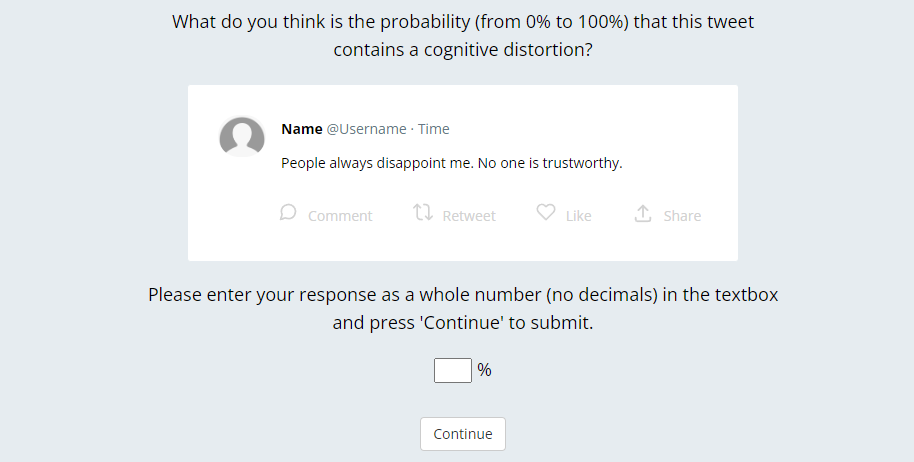914x462 pixels.
Task: Click the bold 'Name' author label
Action: click(301, 129)
